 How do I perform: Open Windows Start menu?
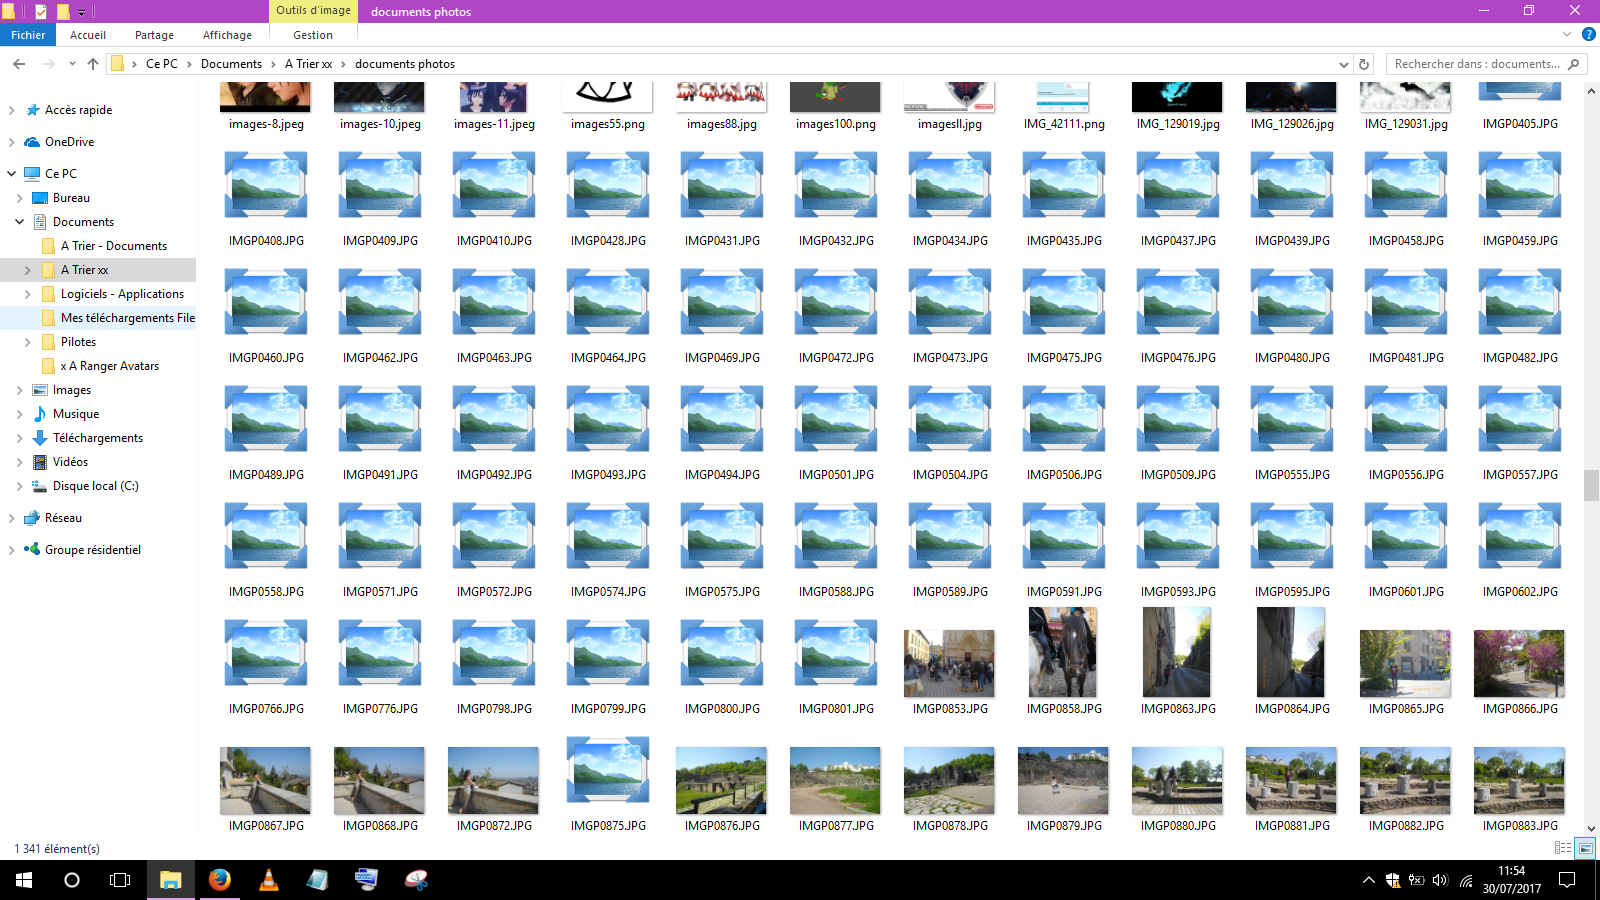pos(24,880)
